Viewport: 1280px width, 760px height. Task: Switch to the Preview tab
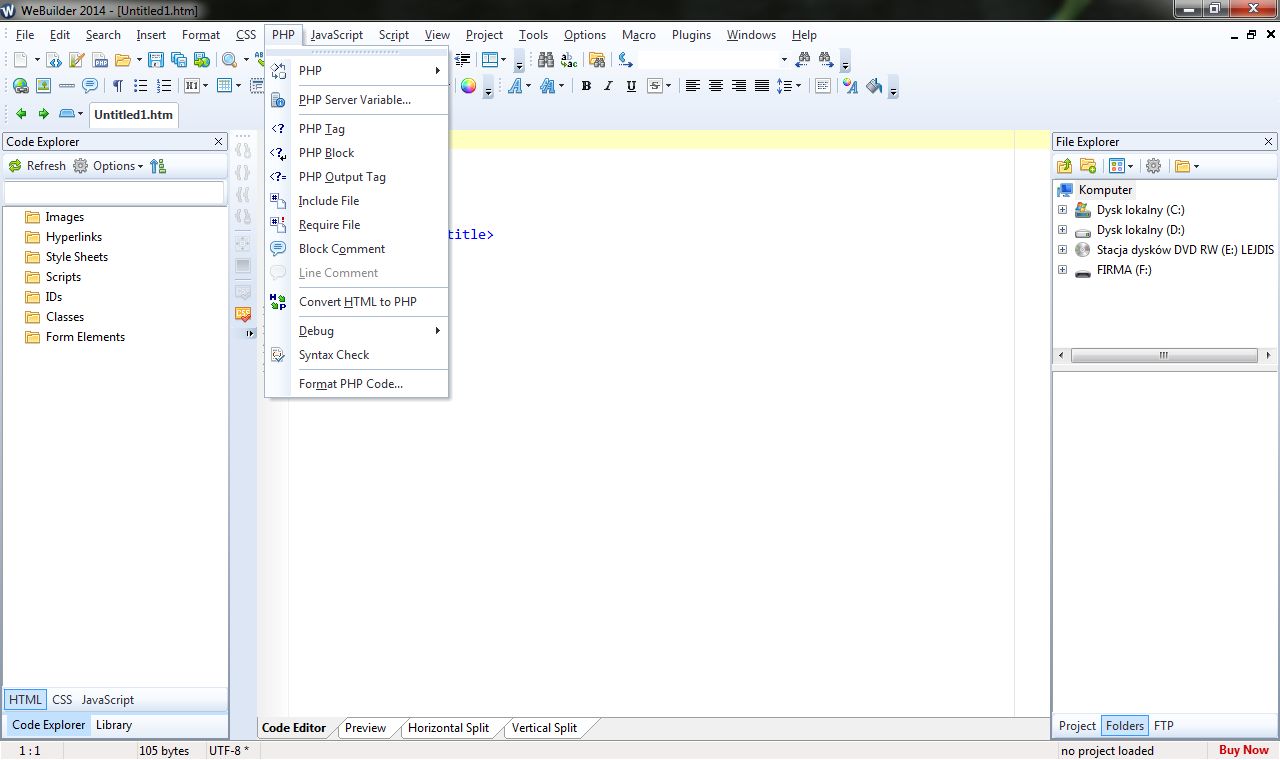coord(365,728)
